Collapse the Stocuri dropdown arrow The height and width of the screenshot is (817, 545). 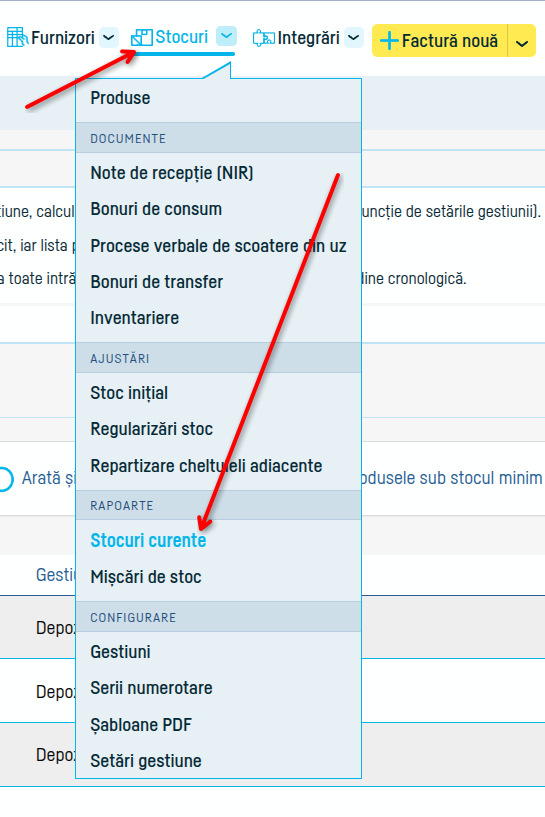click(226, 36)
